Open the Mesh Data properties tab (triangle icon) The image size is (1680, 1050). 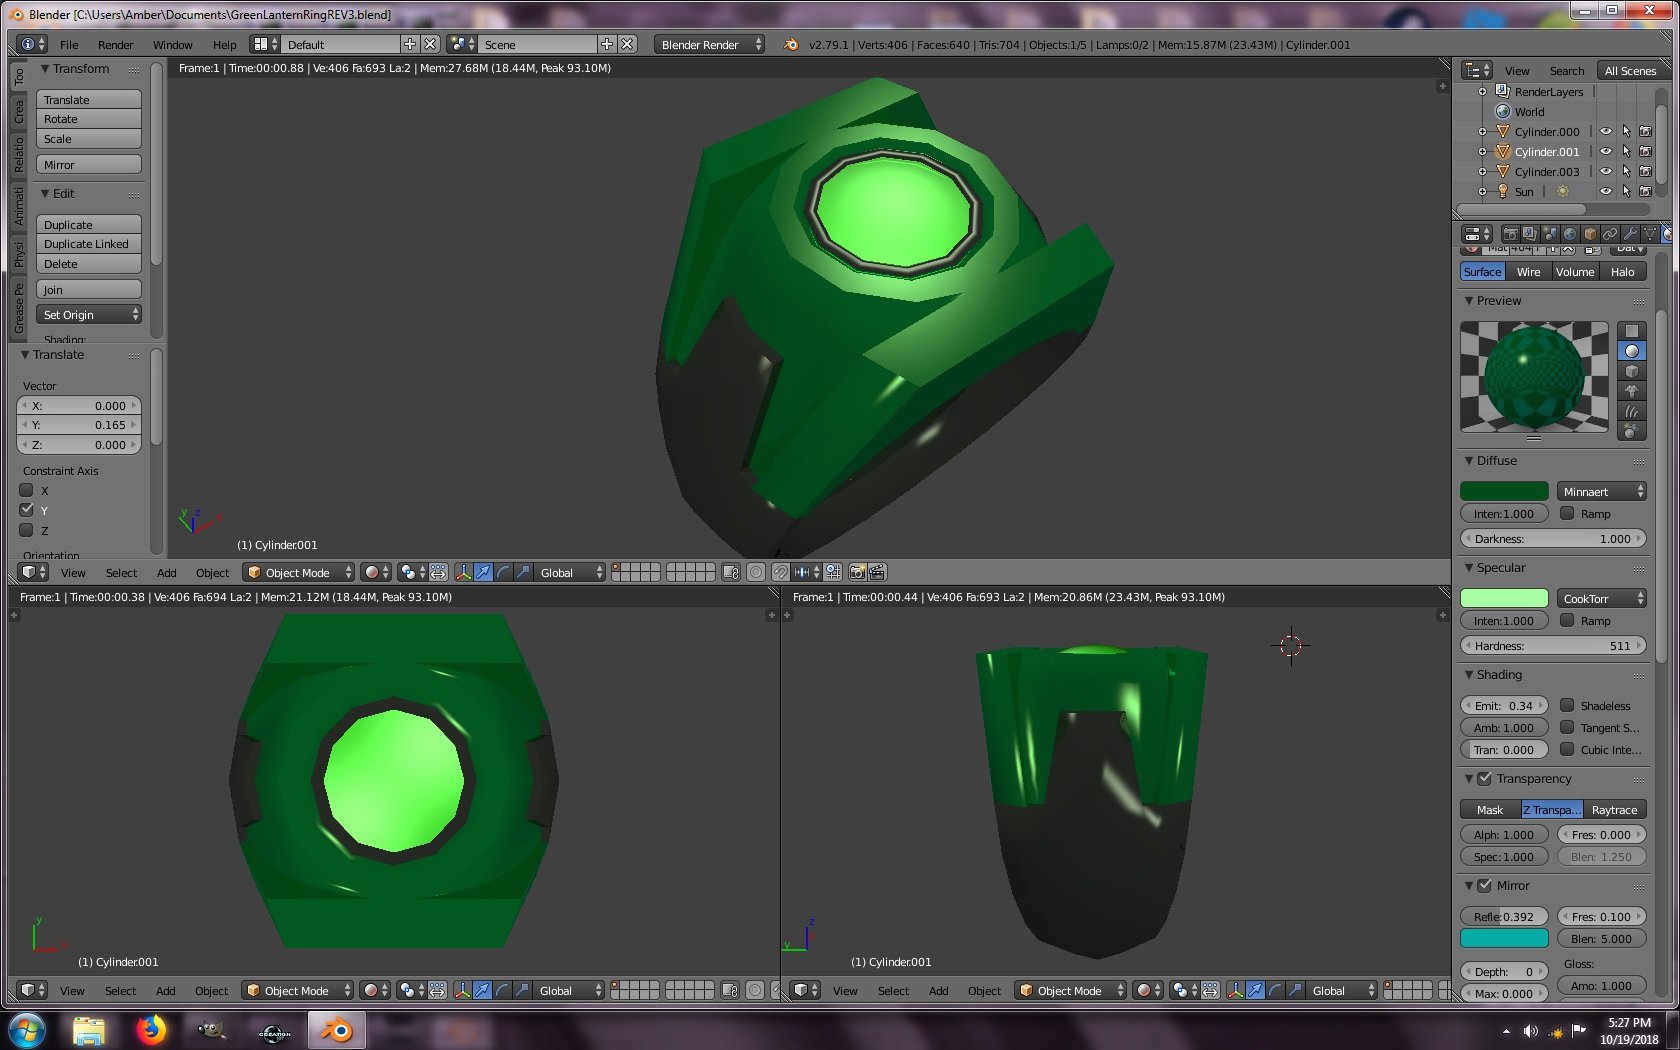[x=1650, y=234]
